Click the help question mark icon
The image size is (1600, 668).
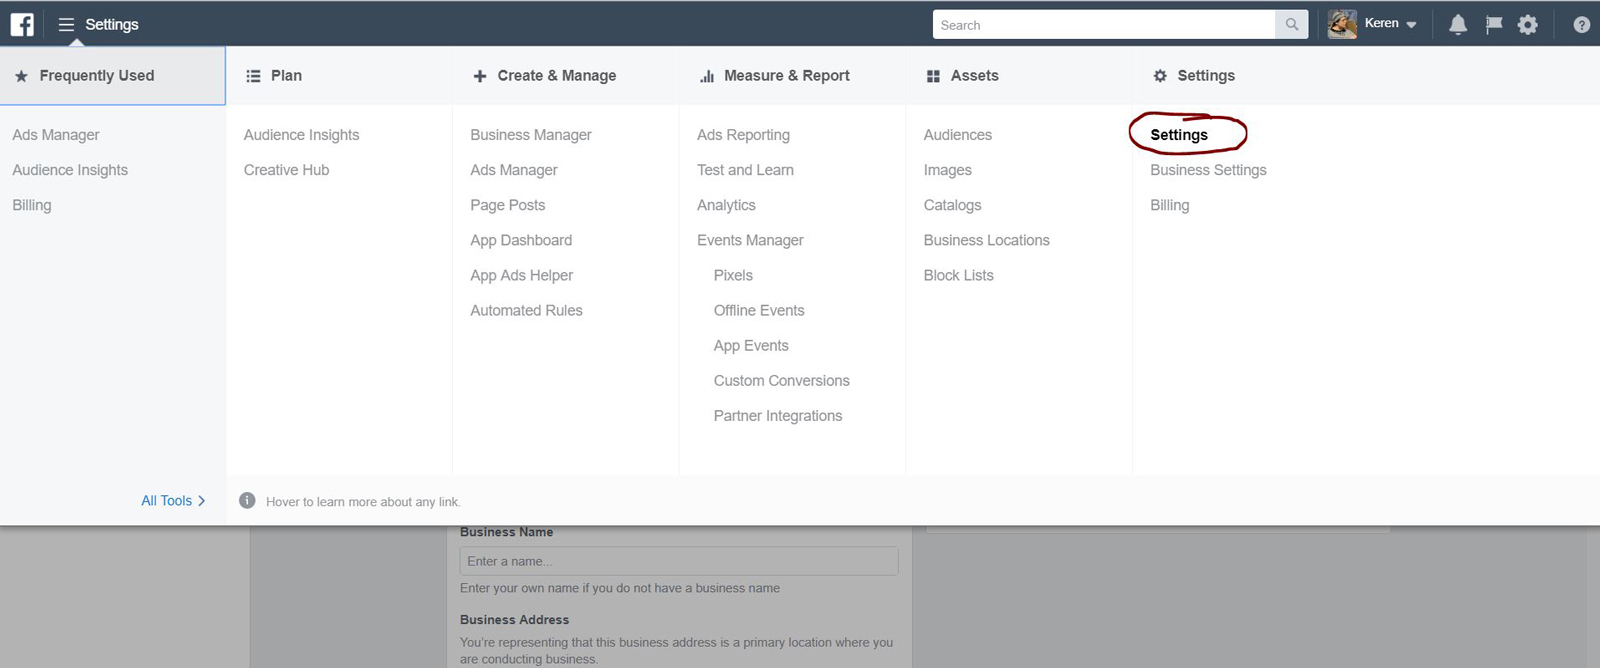point(1581,24)
